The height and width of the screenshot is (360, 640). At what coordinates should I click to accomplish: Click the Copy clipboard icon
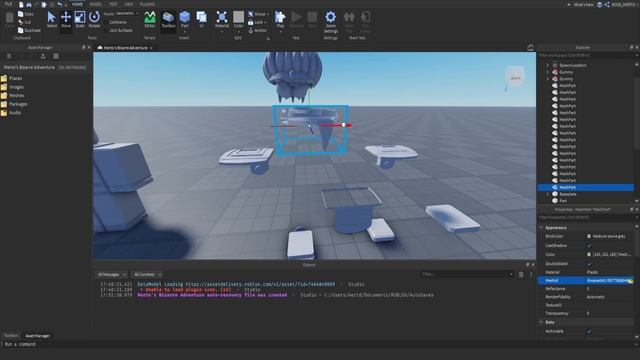(20, 14)
